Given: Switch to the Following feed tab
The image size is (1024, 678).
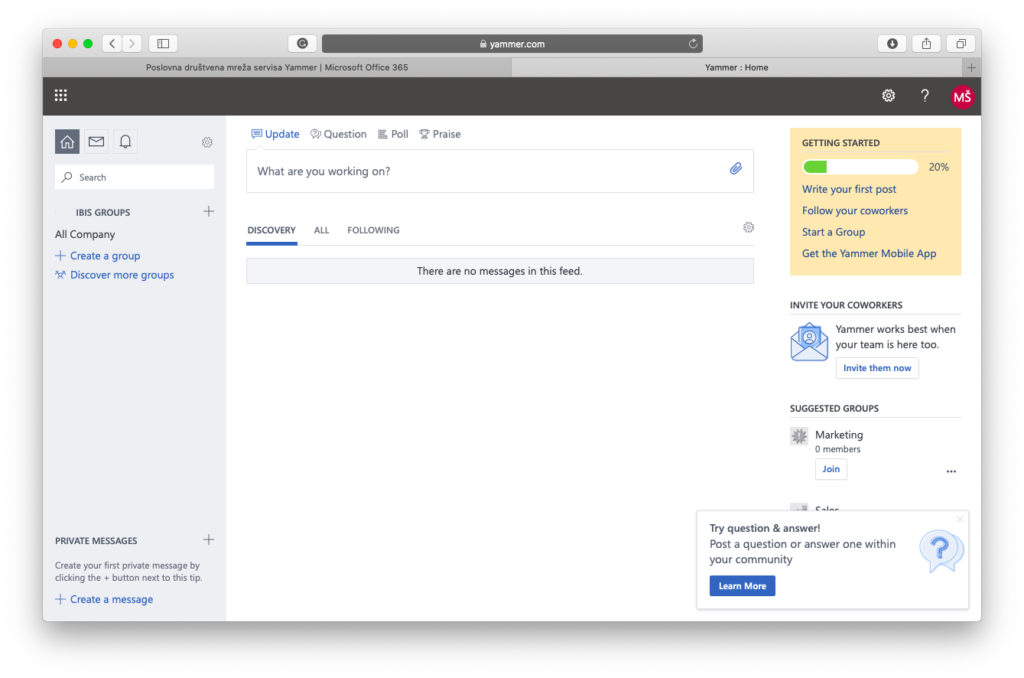Looking at the screenshot, I should (373, 230).
